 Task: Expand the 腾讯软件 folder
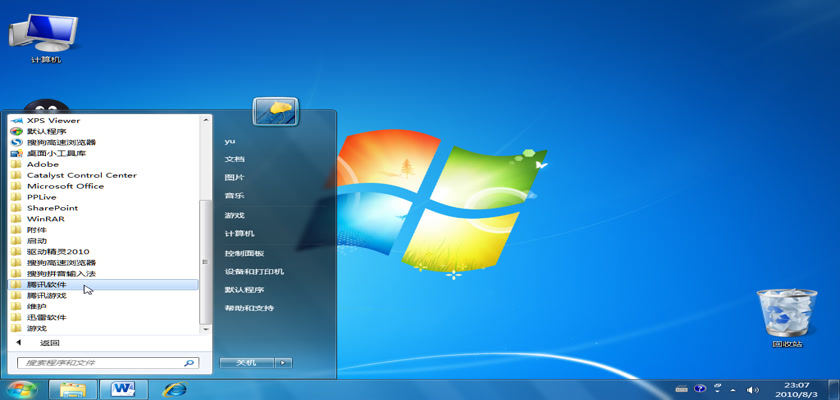click(47, 284)
